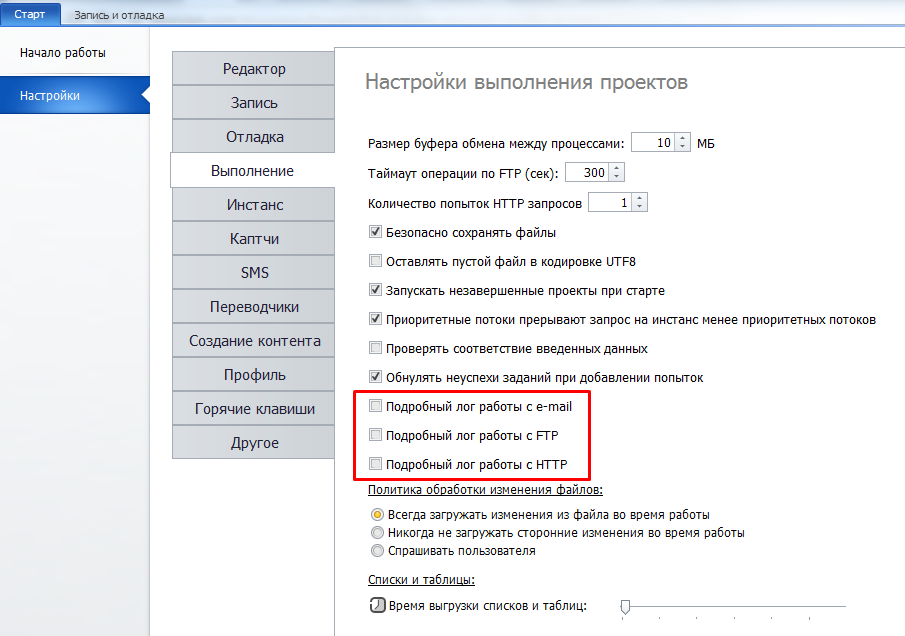Increase exchange buffer size value
This screenshot has height=636, width=905.
point(683,138)
